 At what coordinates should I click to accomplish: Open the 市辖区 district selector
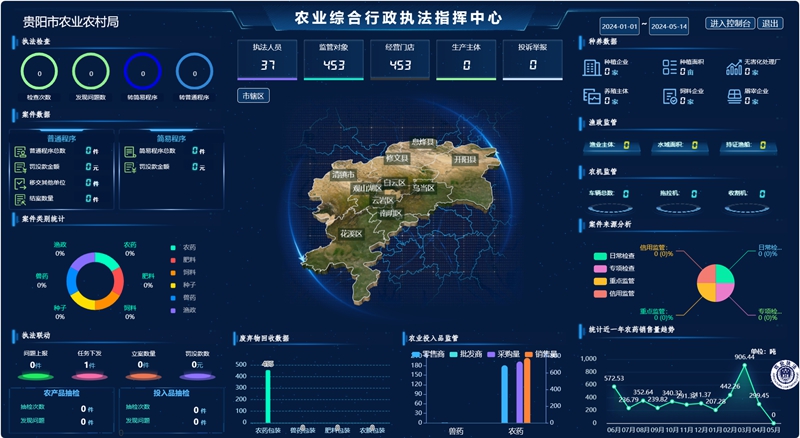253,95
